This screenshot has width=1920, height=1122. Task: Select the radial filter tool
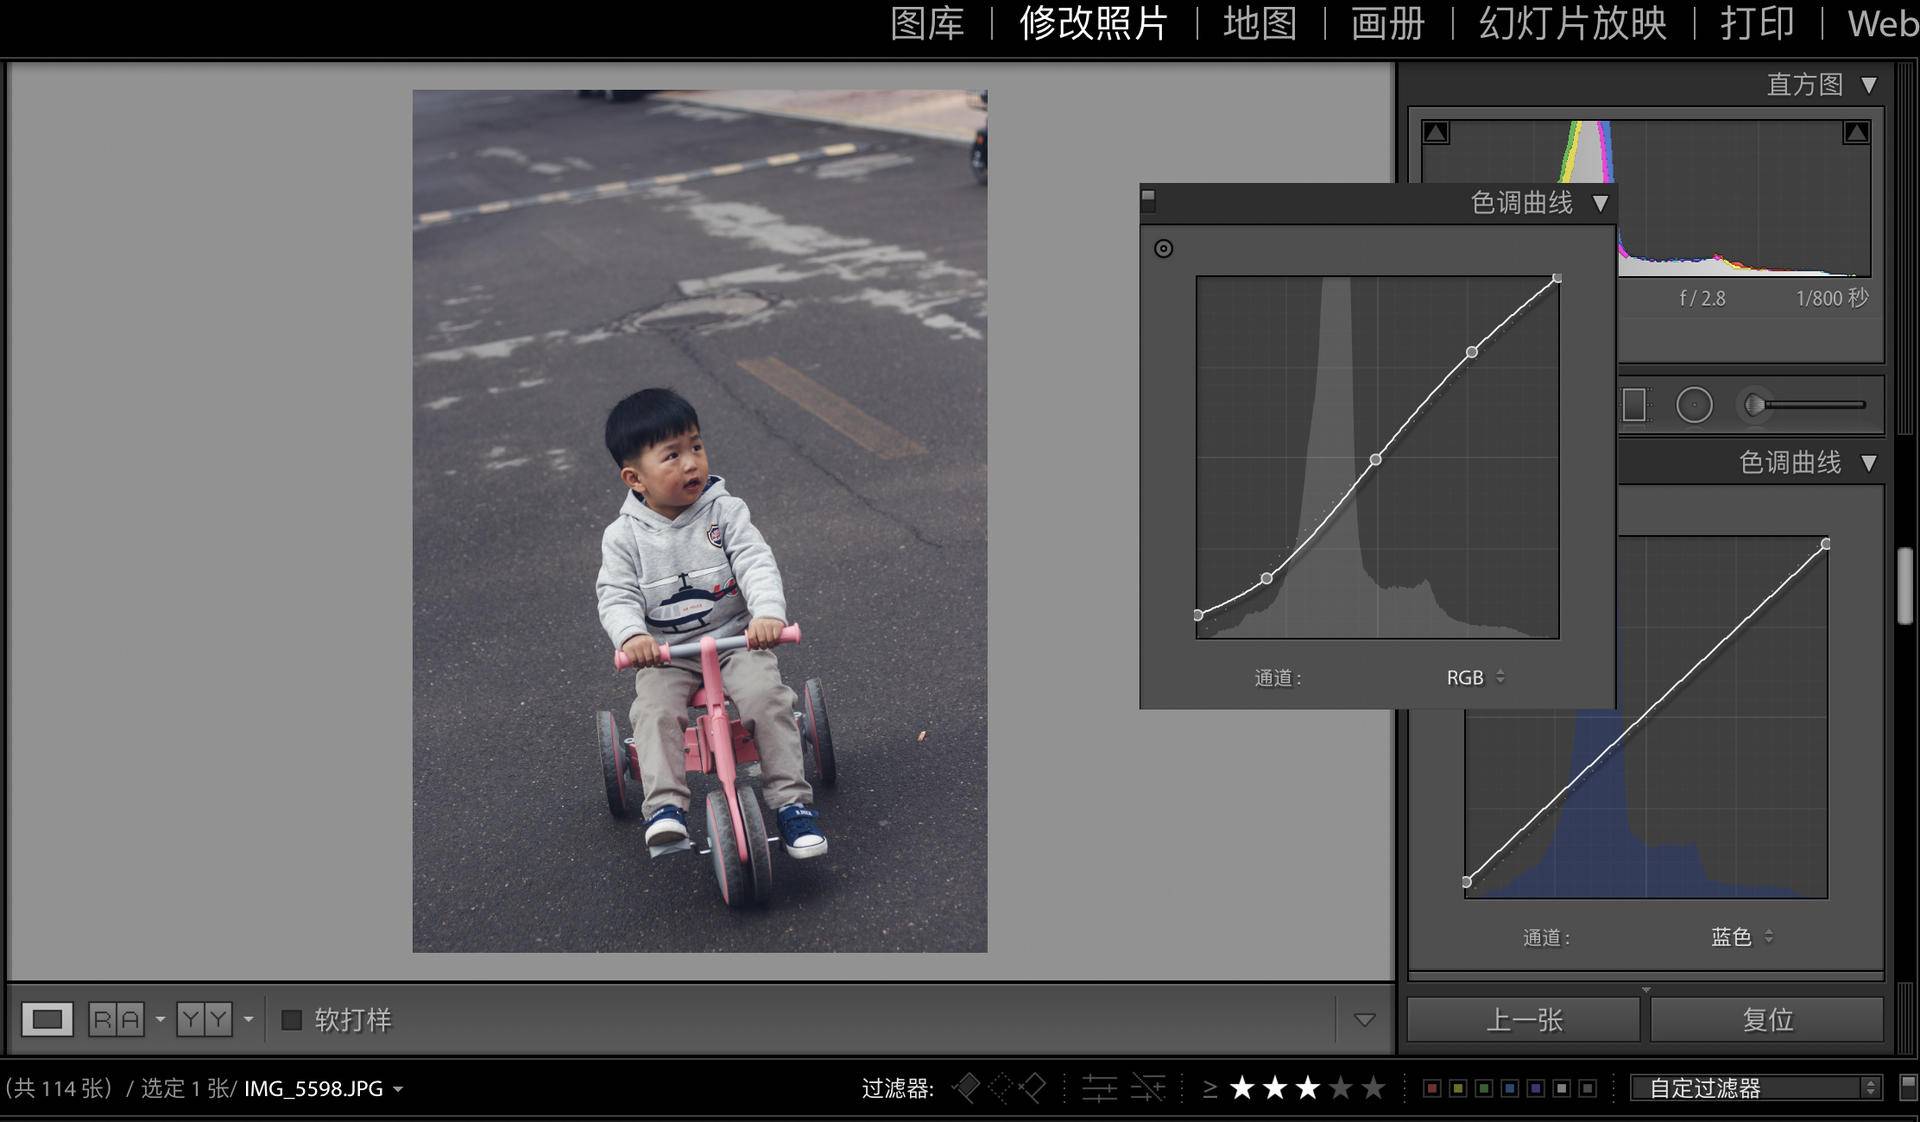click(1694, 405)
